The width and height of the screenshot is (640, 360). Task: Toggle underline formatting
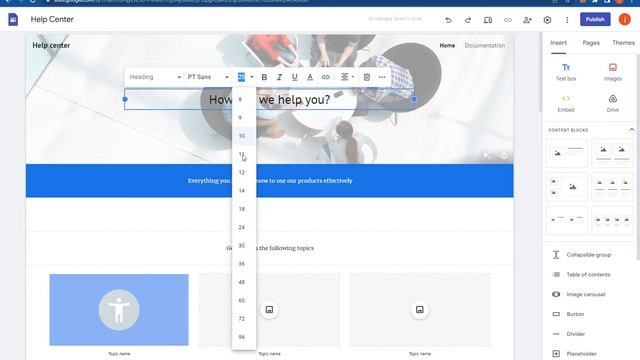[x=294, y=77]
